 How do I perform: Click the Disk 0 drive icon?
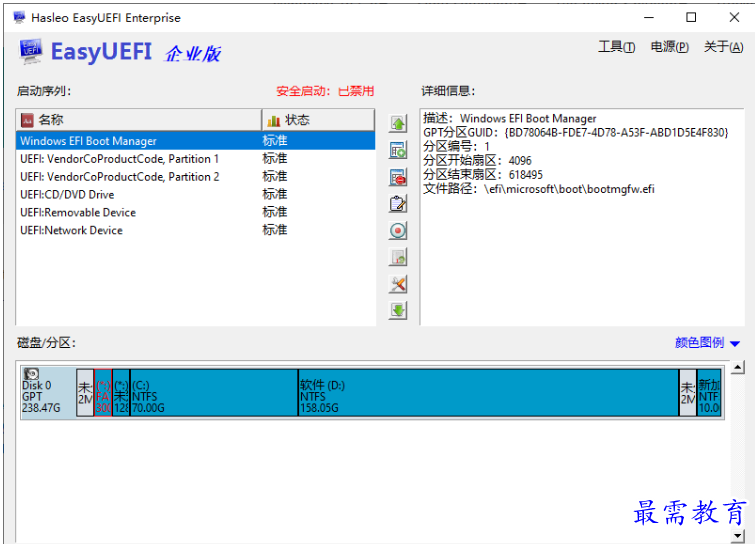click(31, 374)
